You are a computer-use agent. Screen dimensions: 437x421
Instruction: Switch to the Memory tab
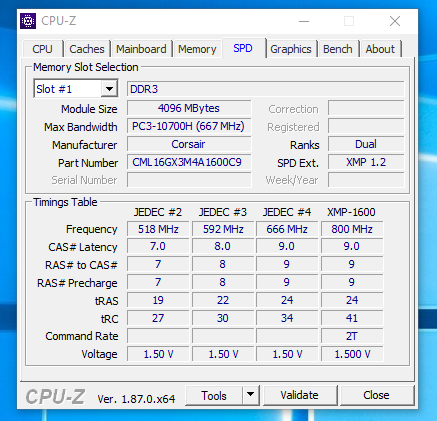197,49
